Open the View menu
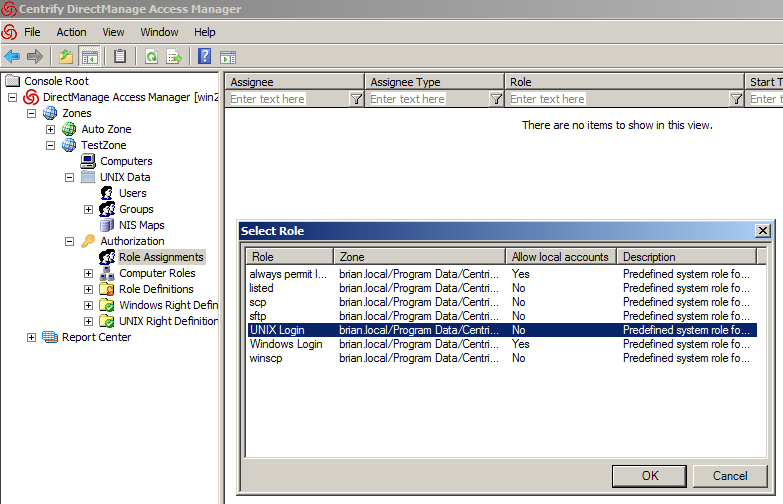 pyautogui.click(x=113, y=32)
